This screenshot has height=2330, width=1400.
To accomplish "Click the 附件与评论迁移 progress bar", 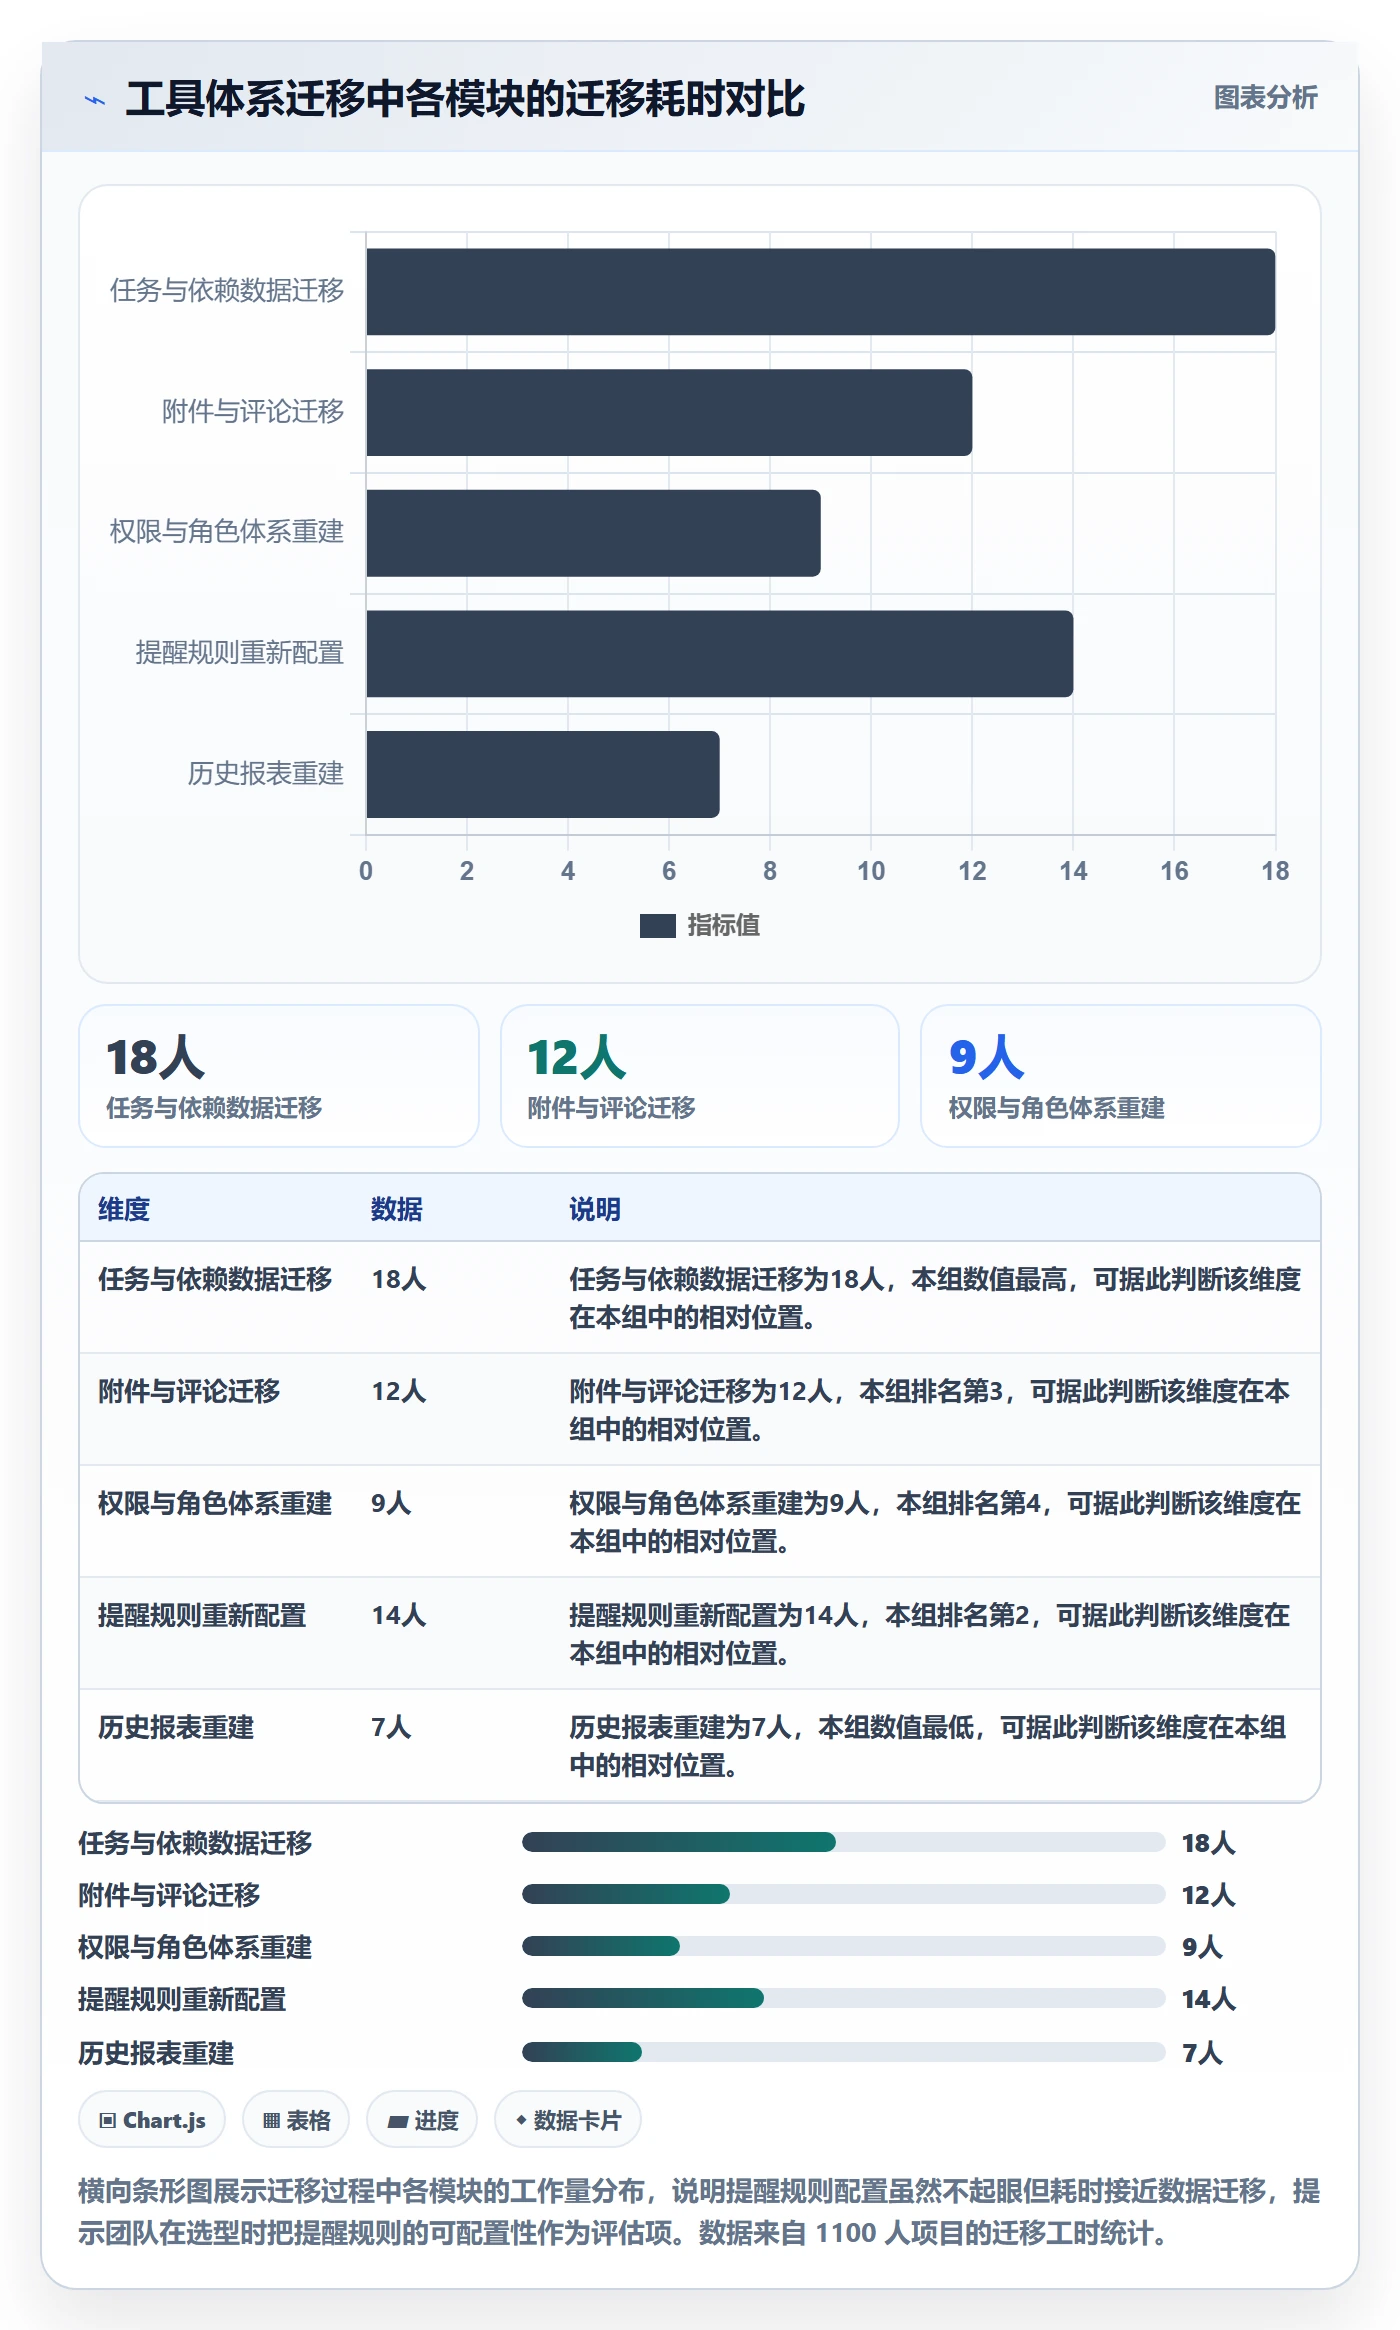I will pos(844,1894).
